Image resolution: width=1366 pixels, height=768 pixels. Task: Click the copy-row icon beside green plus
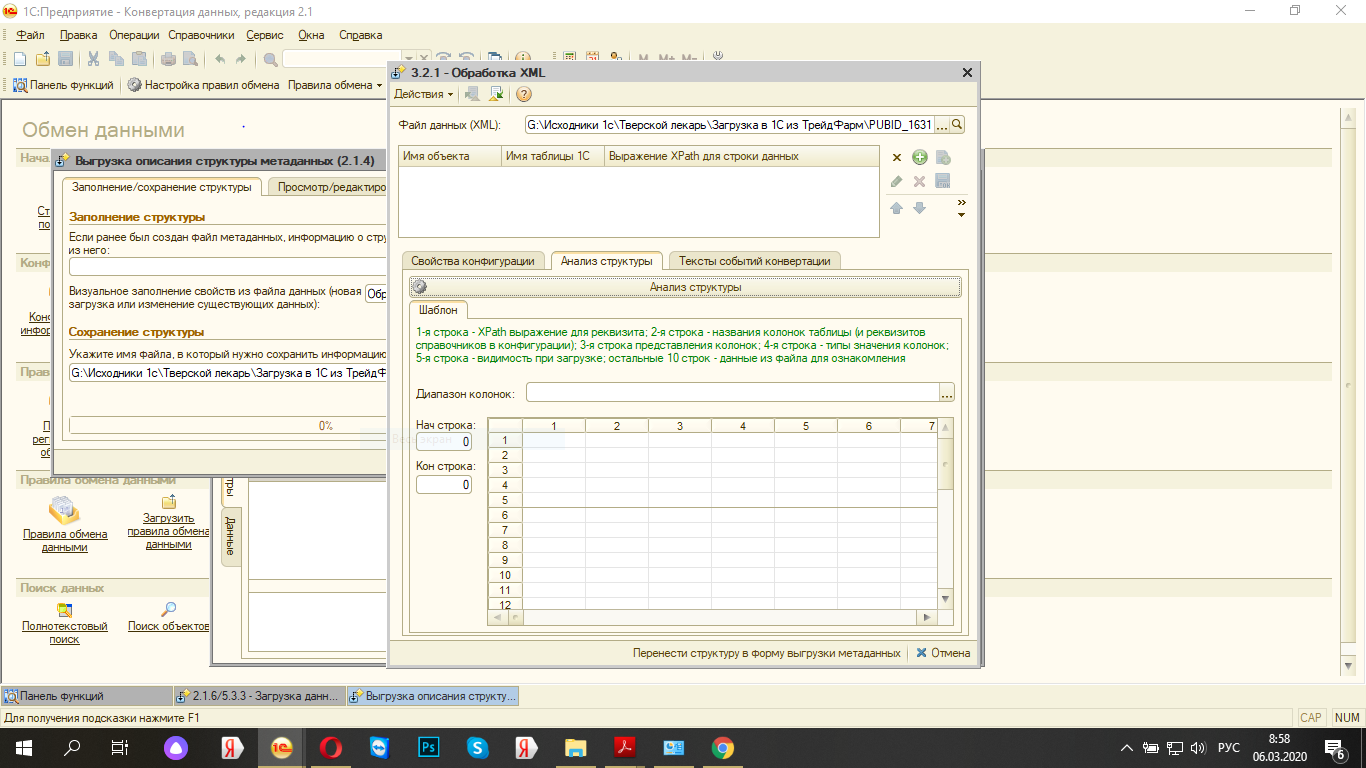(942, 157)
